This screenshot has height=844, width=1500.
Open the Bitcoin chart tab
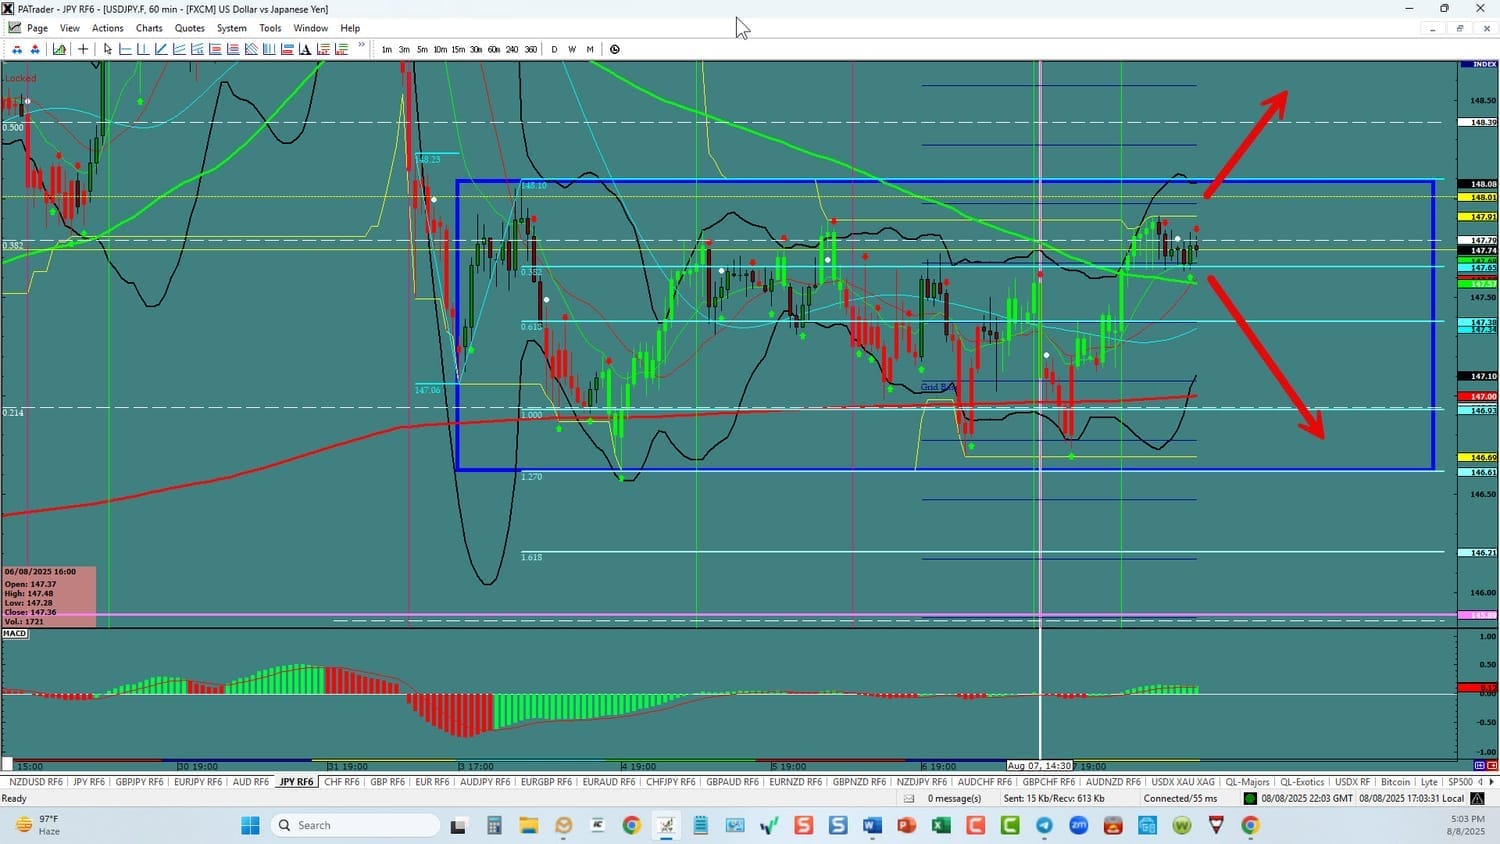(x=1395, y=782)
